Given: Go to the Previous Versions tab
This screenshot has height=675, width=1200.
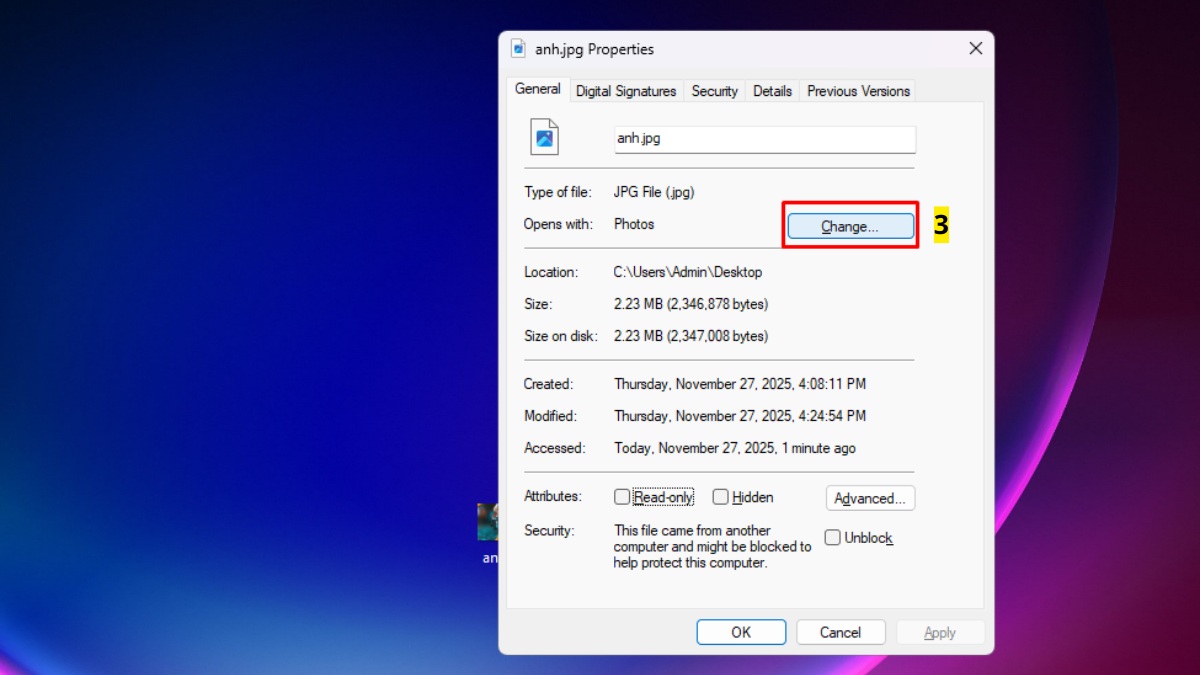Looking at the screenshot, I should [x=858, y=91].
